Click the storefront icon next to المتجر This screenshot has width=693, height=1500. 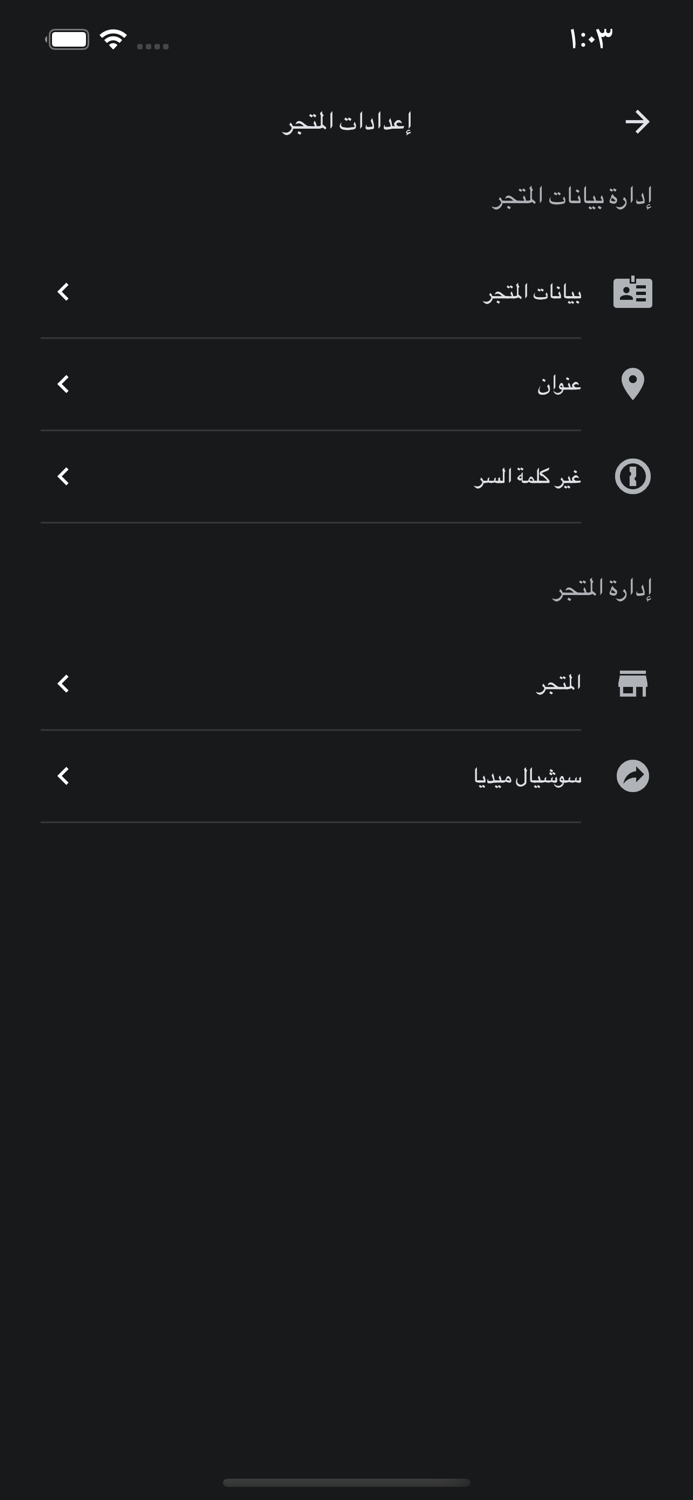tap(632, 683)
